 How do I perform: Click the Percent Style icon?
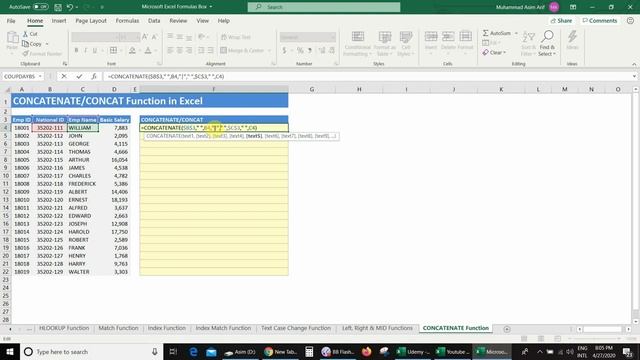click(300, 50)
